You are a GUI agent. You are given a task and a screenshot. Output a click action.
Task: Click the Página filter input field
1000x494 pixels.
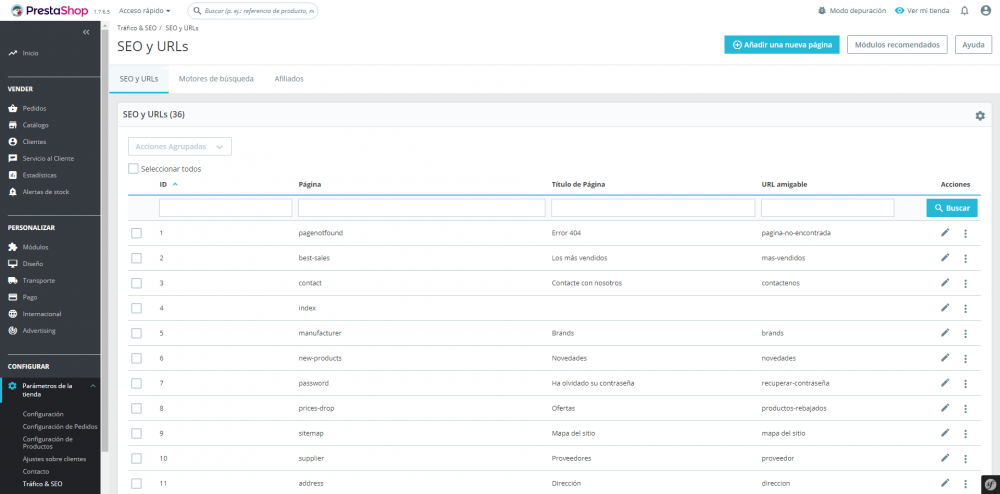[422, 208]
